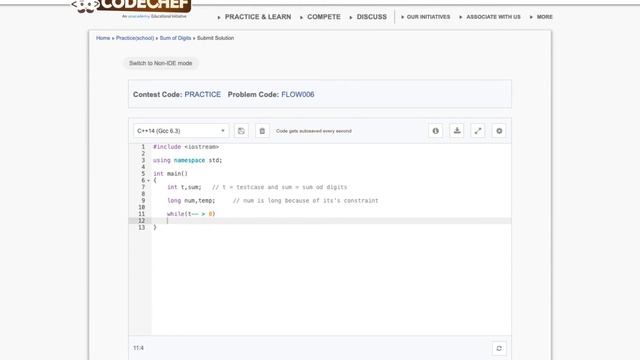The height and width of the screenshot is (360, 640).
Task: Open Practice(school) breadcrumb link
Action: [135, 38]
